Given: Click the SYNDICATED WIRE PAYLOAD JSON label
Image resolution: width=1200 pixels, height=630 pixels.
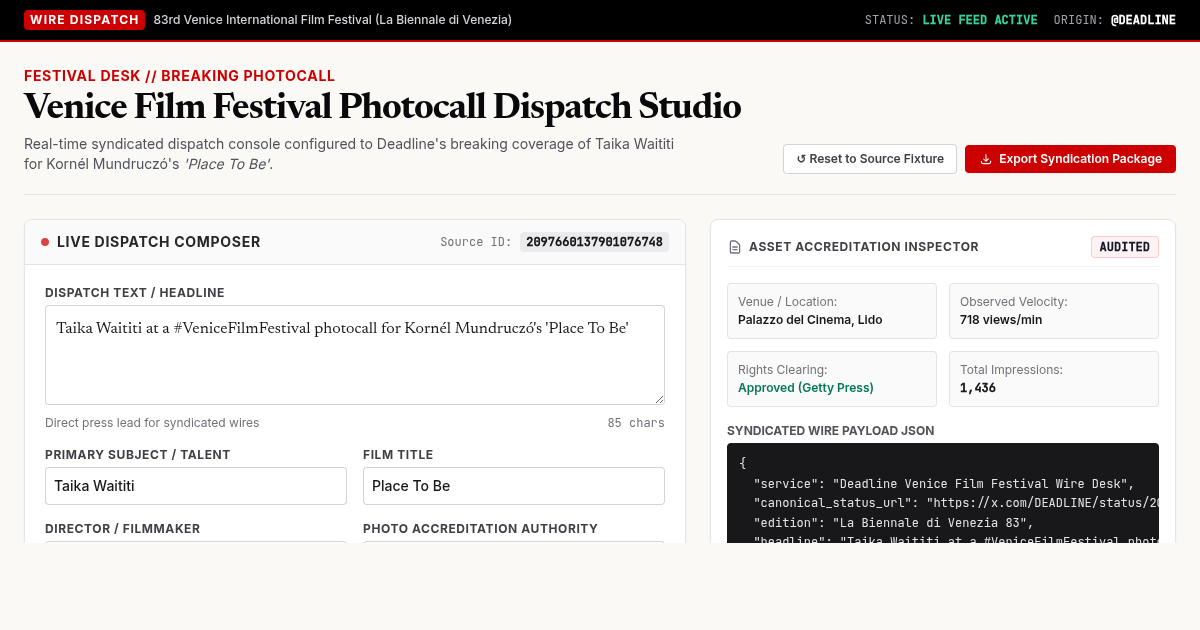Looking at the screenshot, I should pyautogui.click(x=831, y=431).
